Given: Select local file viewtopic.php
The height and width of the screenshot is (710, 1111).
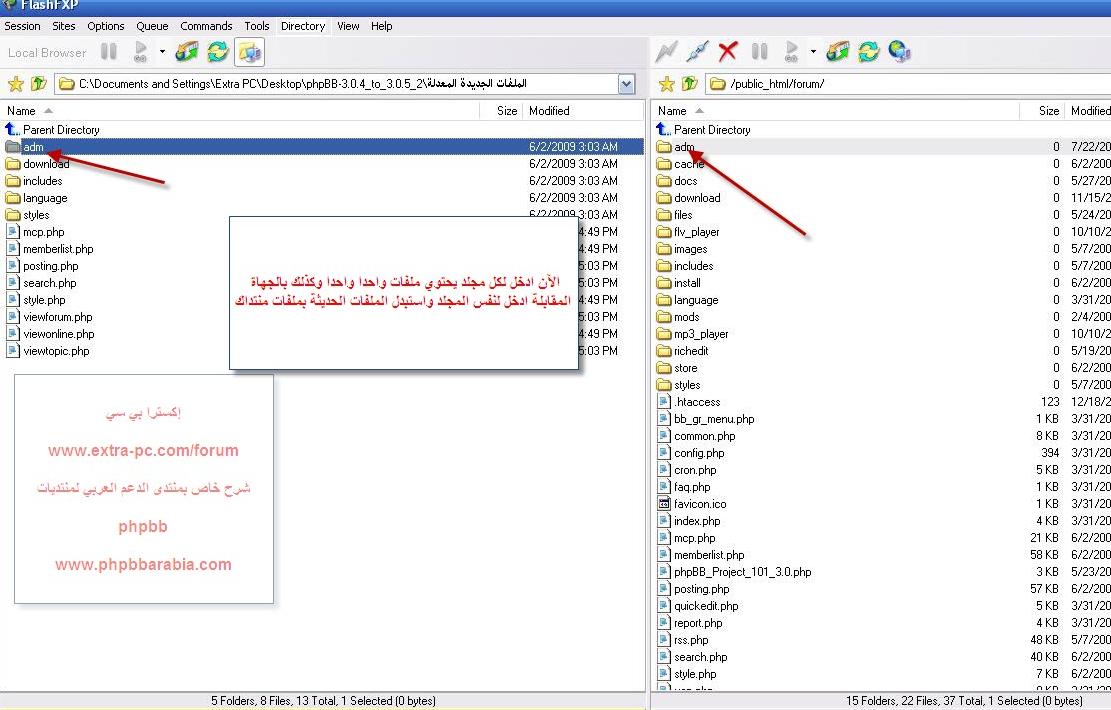Looking at the screenshot, I should click(x=47, y=351).
